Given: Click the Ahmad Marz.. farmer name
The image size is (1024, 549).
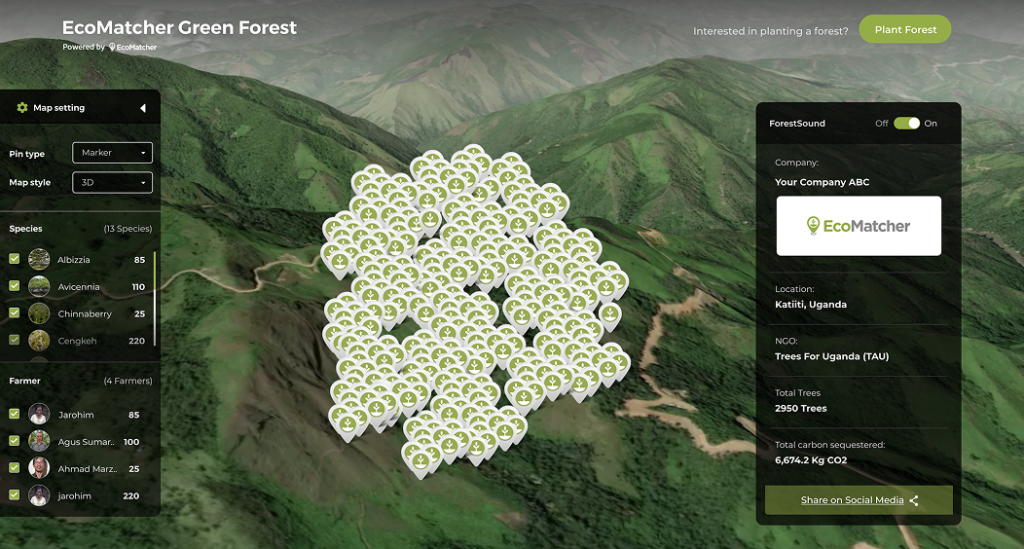Looking at the screenshot, I should coord(88,469).
